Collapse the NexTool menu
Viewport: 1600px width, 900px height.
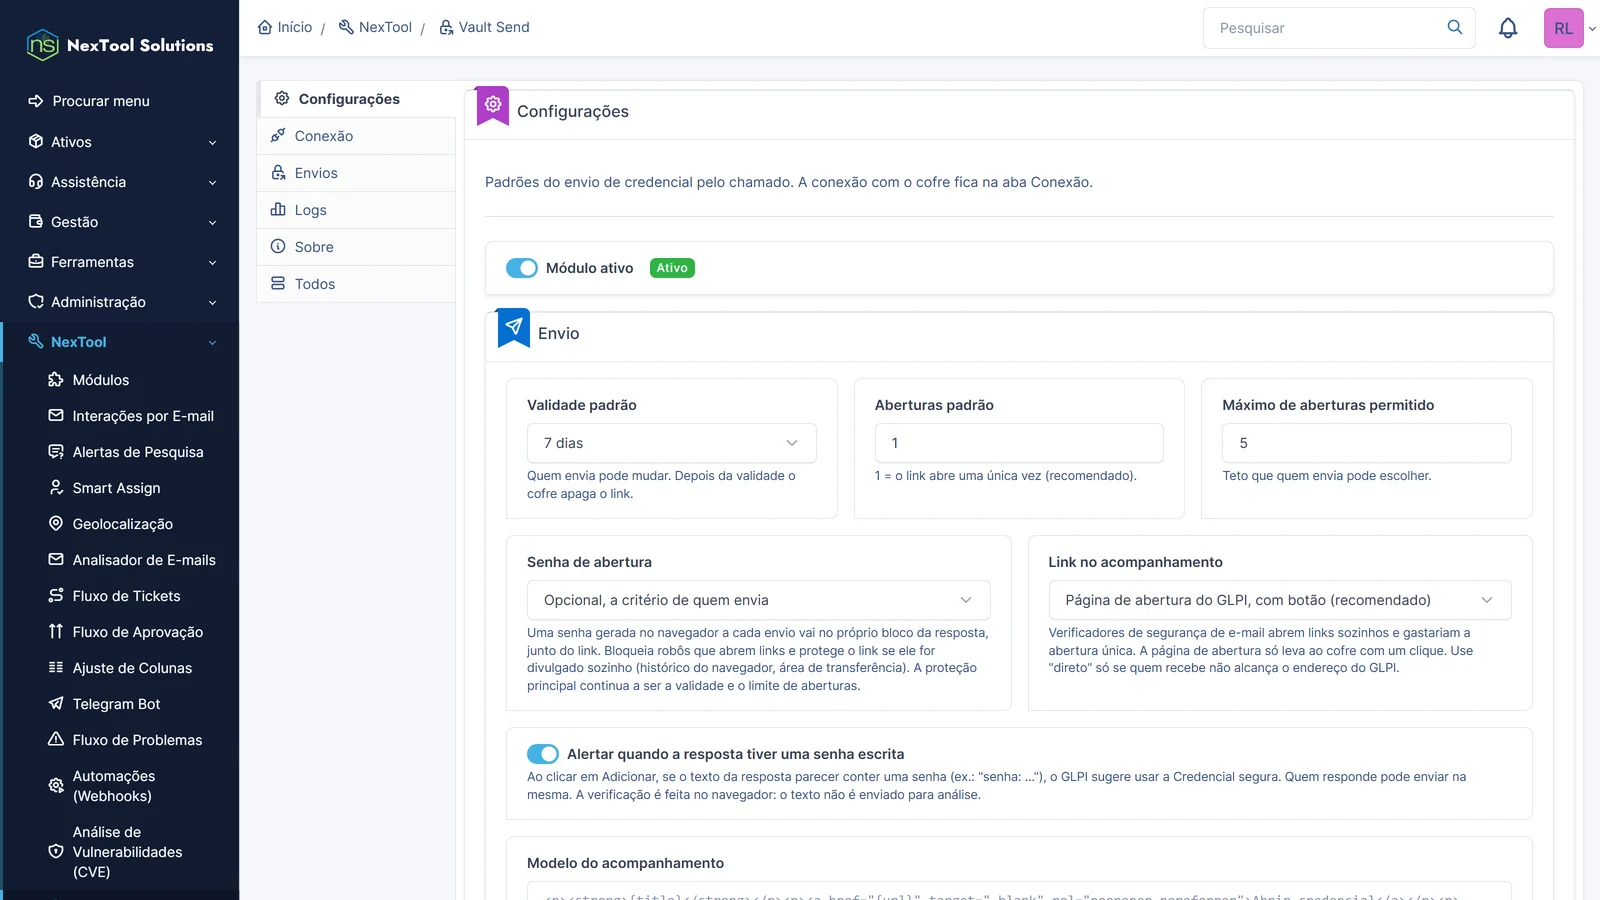(x=120, y=342)
